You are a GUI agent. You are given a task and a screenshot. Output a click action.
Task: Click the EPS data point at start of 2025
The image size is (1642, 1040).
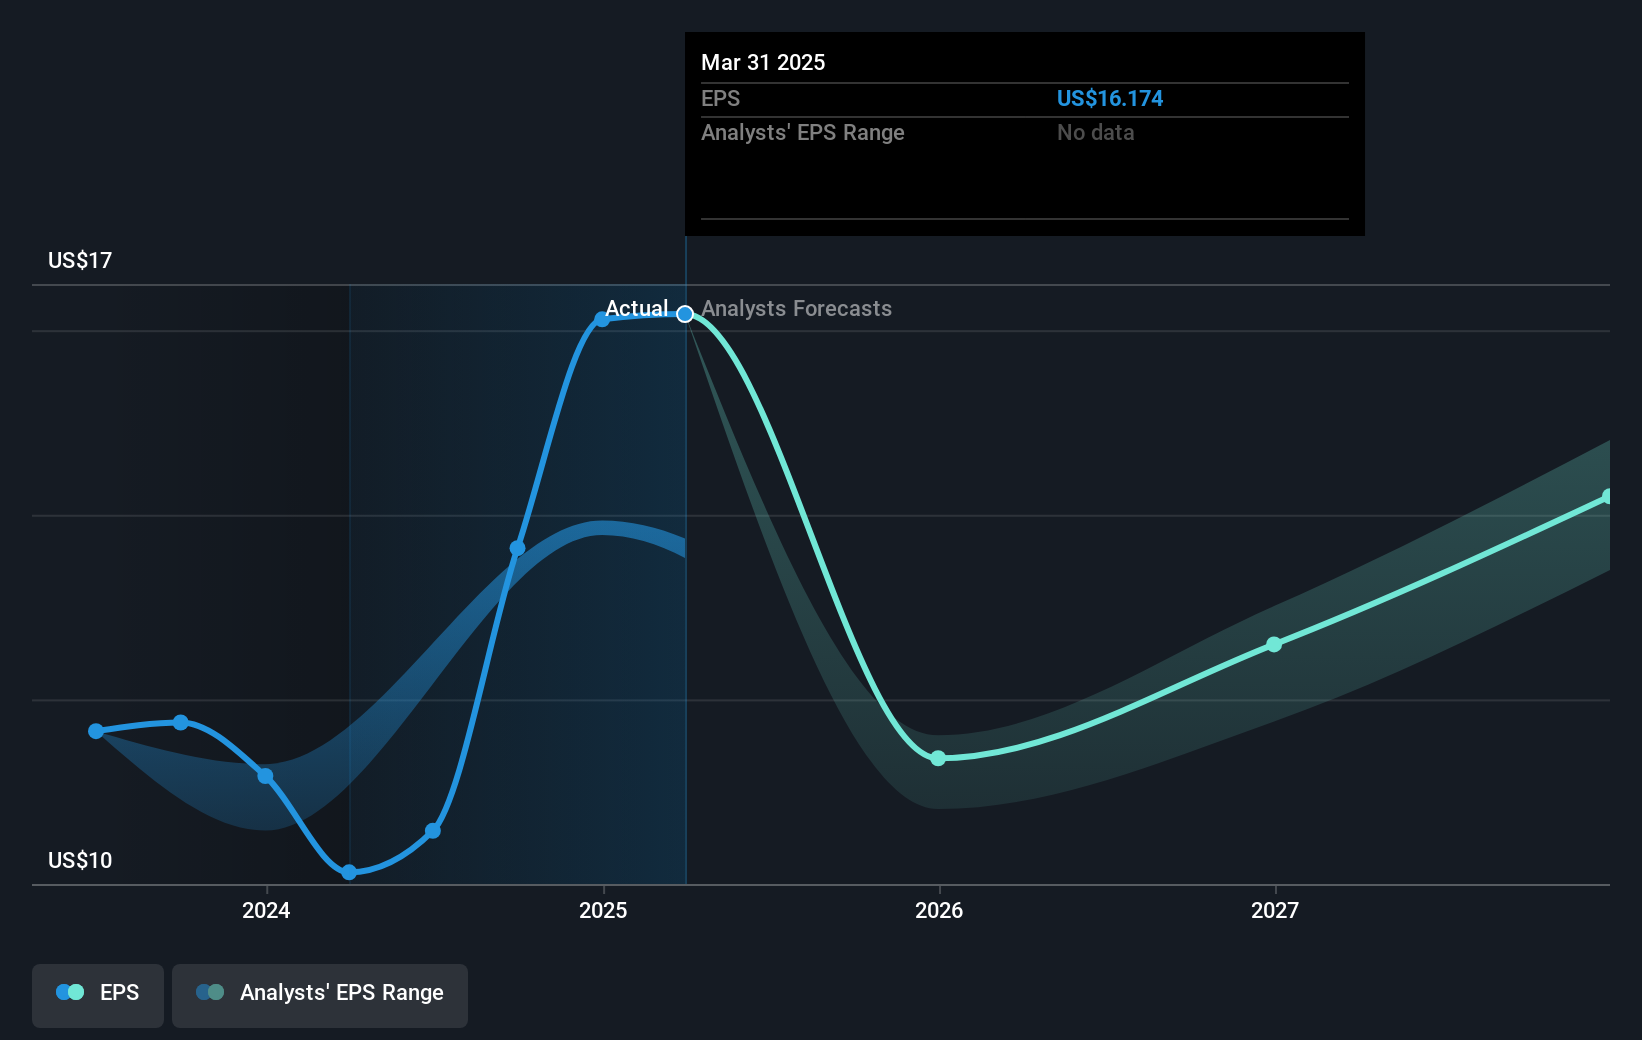point(602,320)
